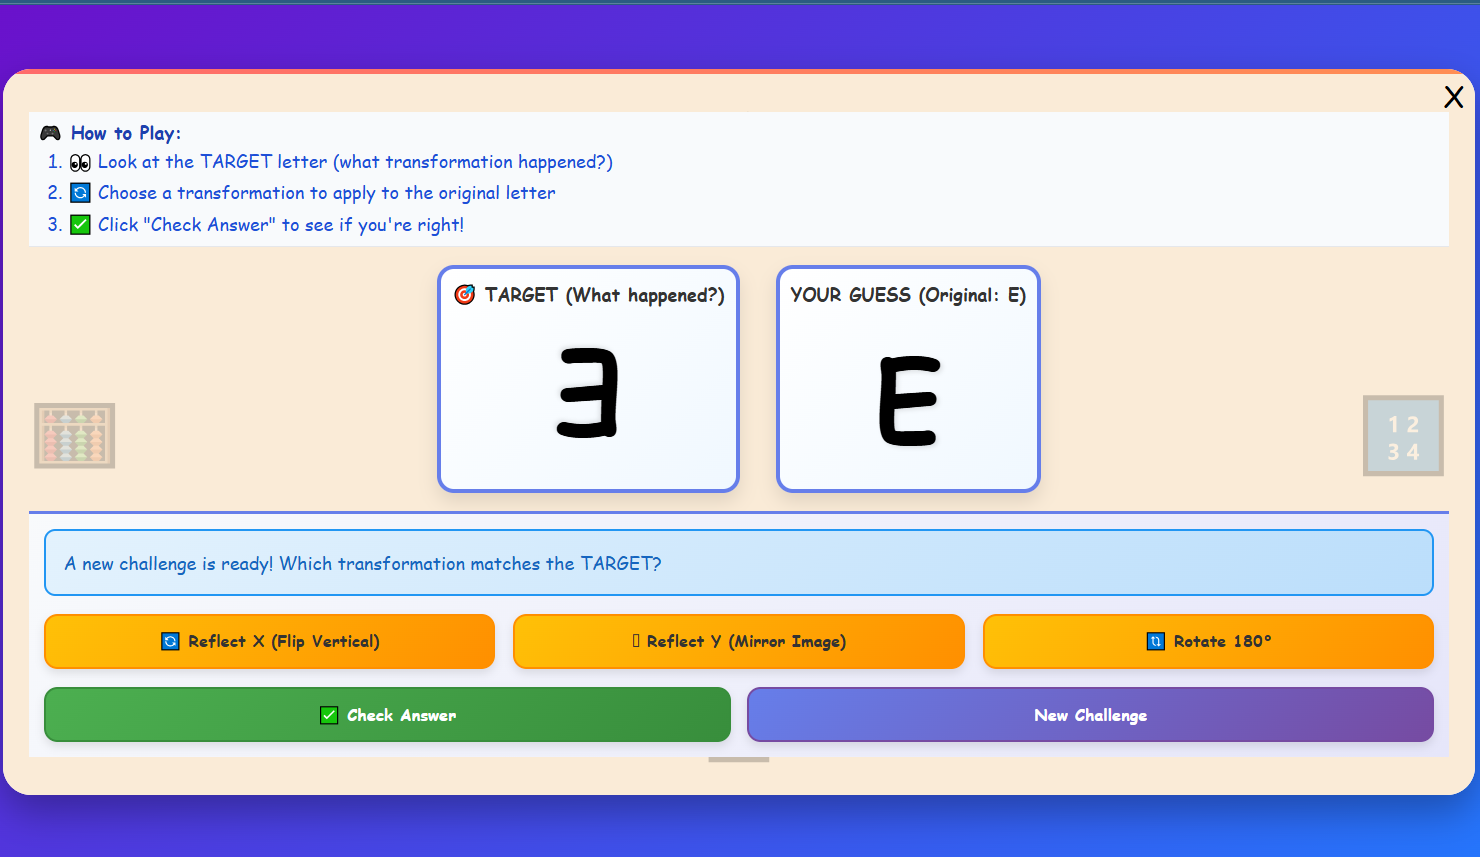Click the mirrored E in the TARGET card
This screenshot has width=1480, height=857.
pyautogui.click(x=588, y=393)
